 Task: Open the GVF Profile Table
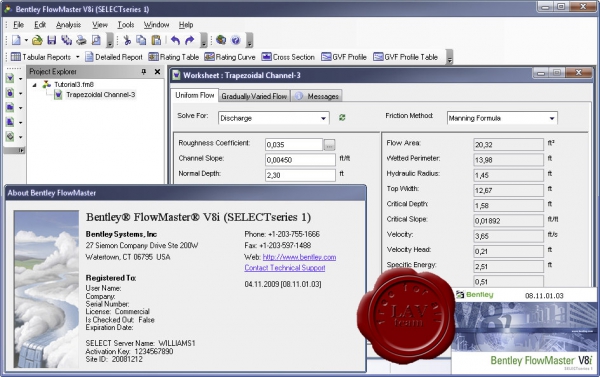click(406, 57)
